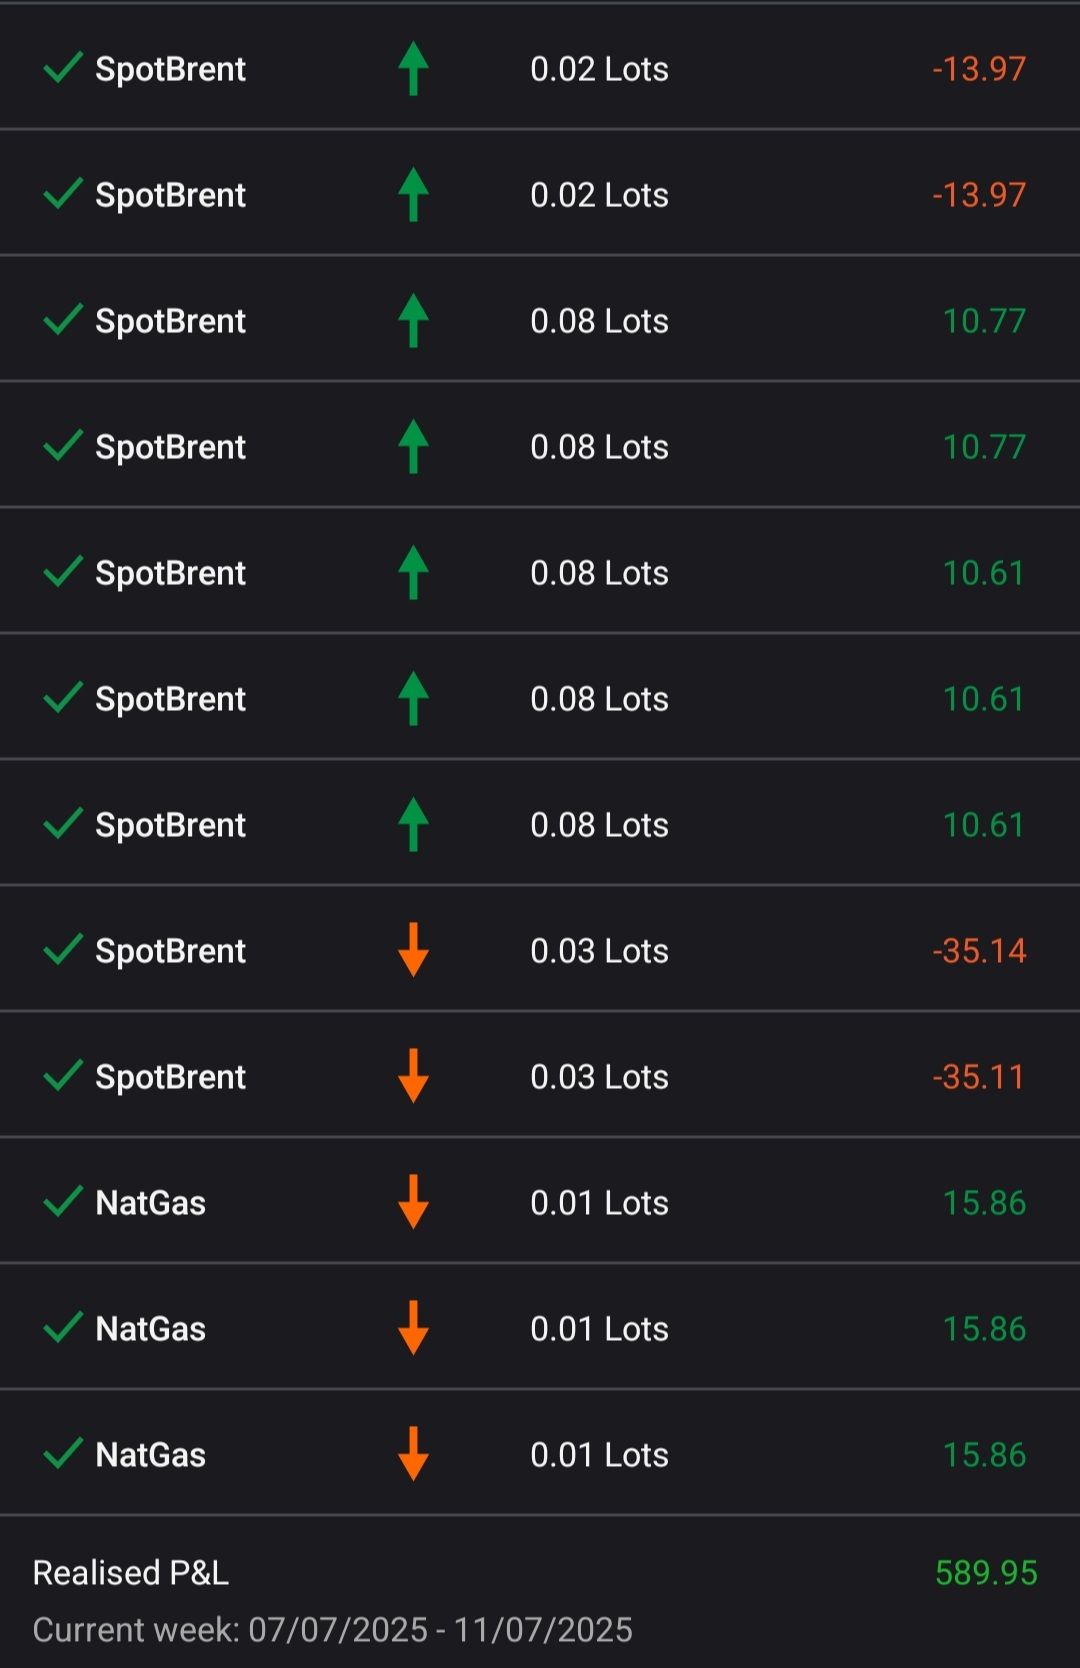Click the 0.03 Lots text on -35.14 row
Viewport: 1080px width, 1668px height.
(599, 951)
